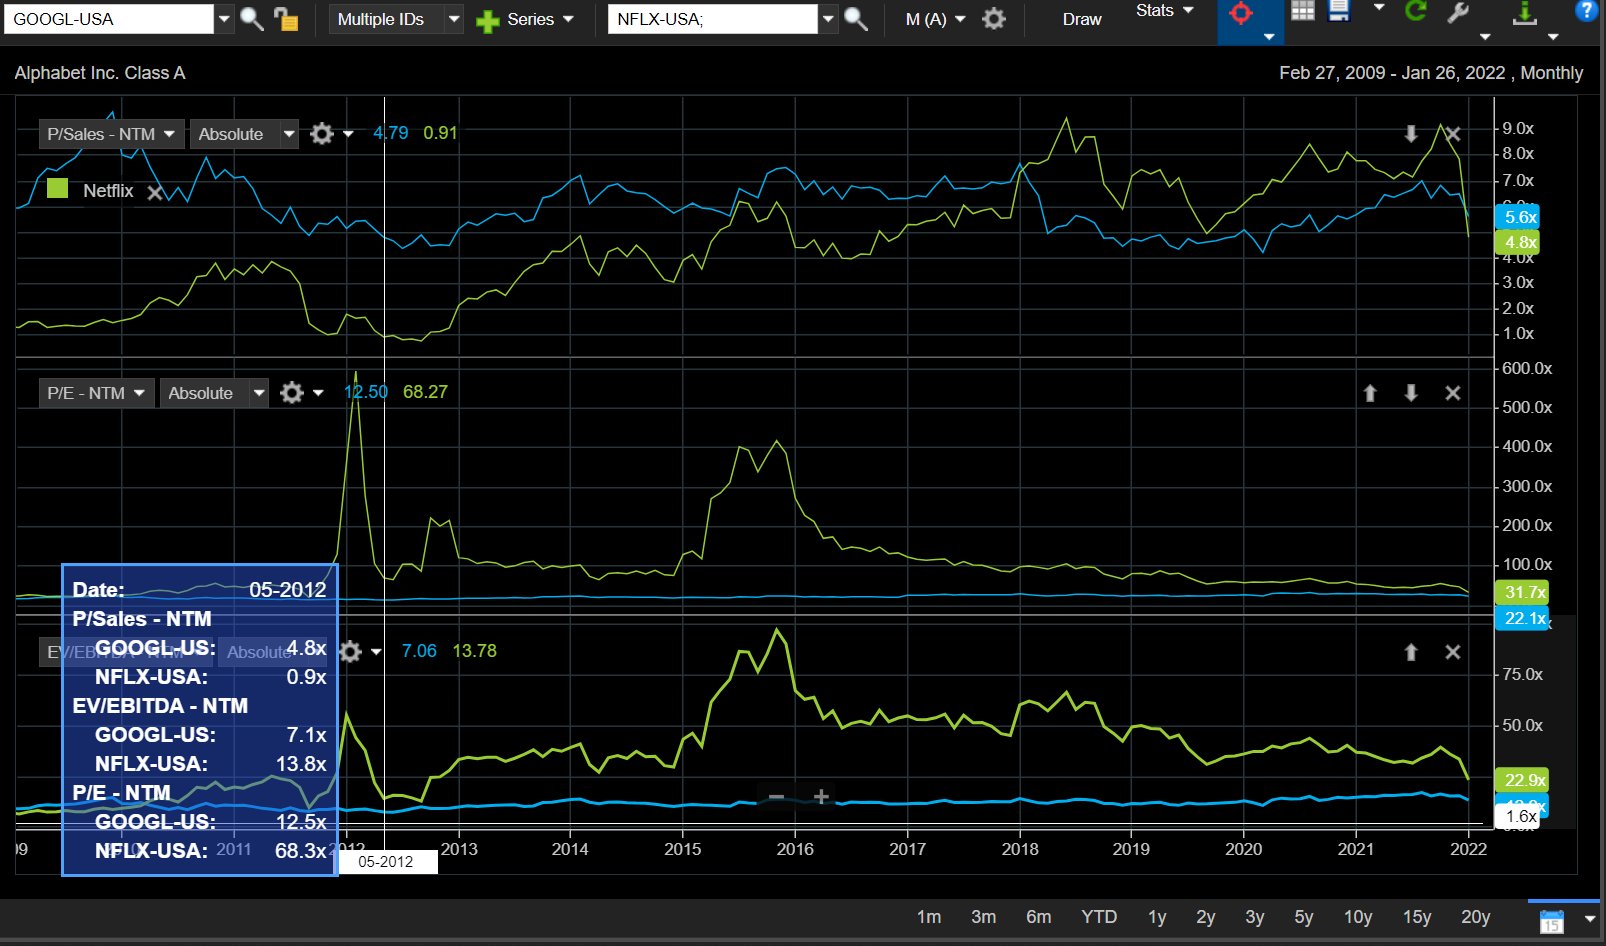Open settings gear in EV/EBITDA panel
The width and height of the screenshot is (1606, 946).
350,652
